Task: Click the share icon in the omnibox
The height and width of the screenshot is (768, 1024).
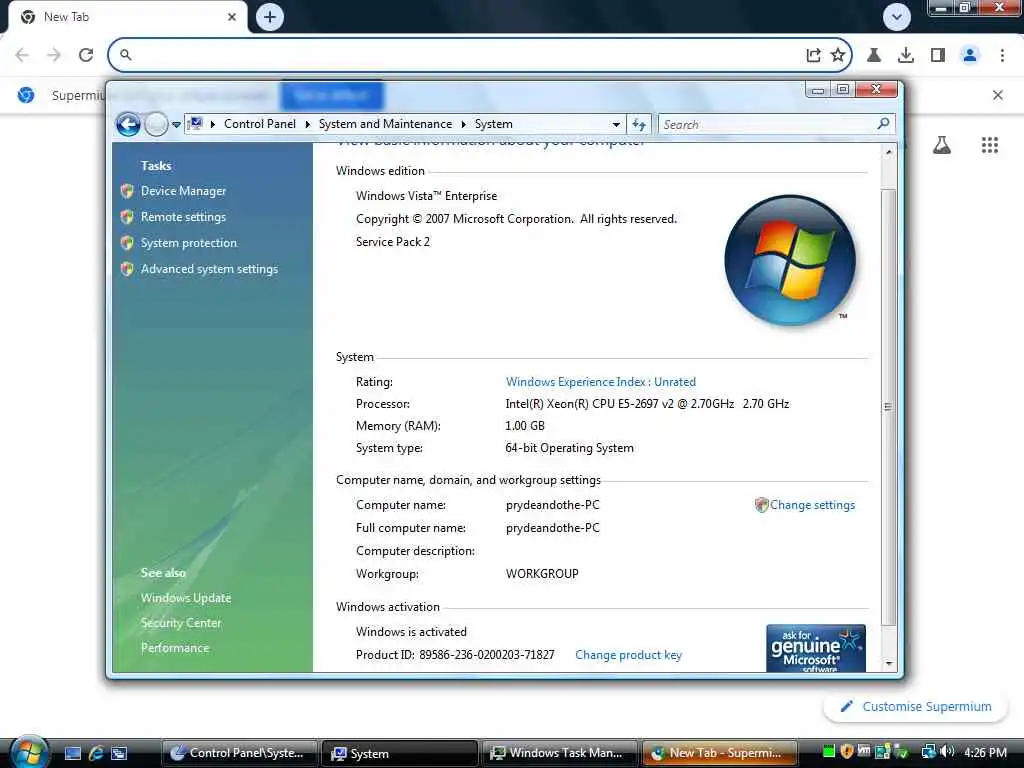Action: tap(813, 55)
